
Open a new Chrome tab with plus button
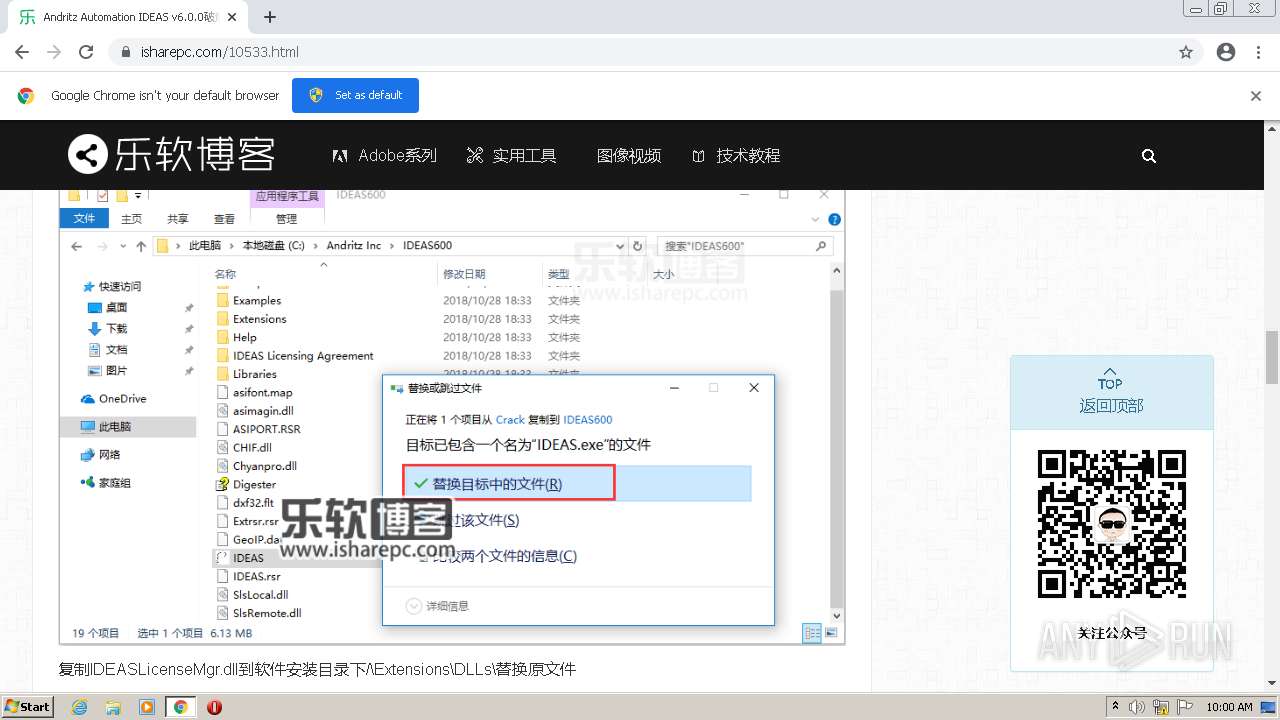coord(270,17)
